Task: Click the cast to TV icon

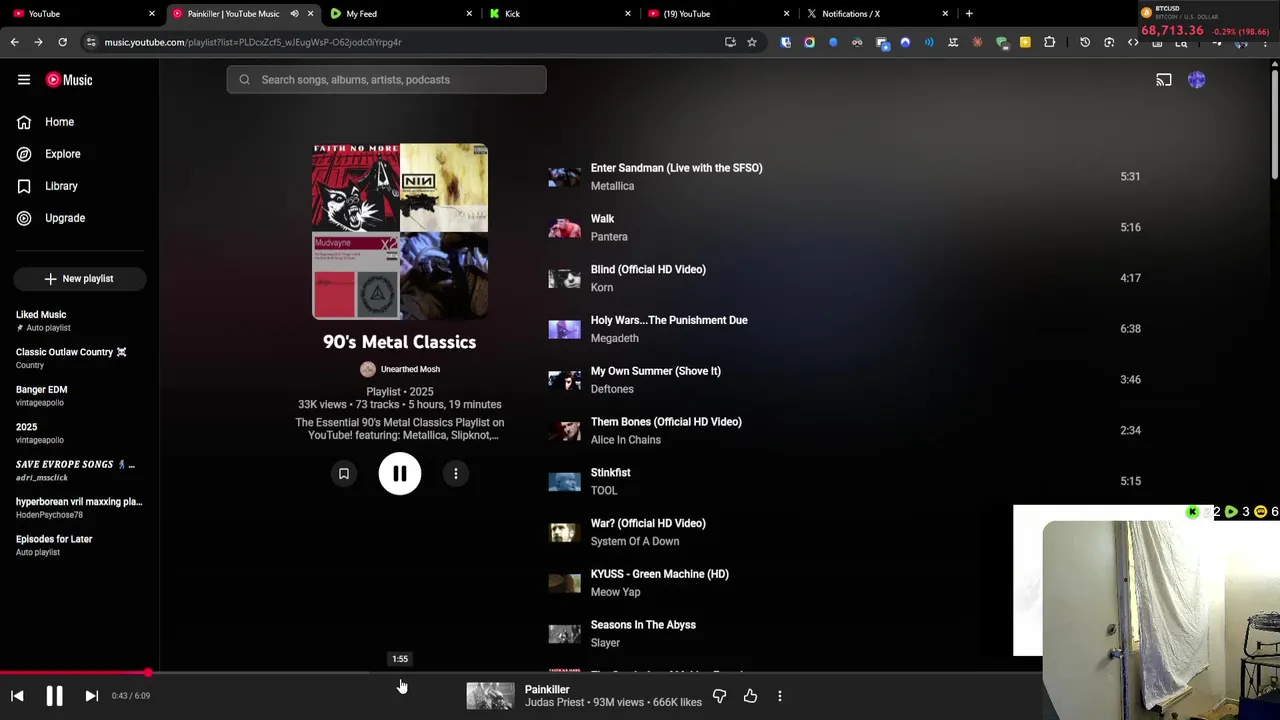Action: click(1164, 80)
